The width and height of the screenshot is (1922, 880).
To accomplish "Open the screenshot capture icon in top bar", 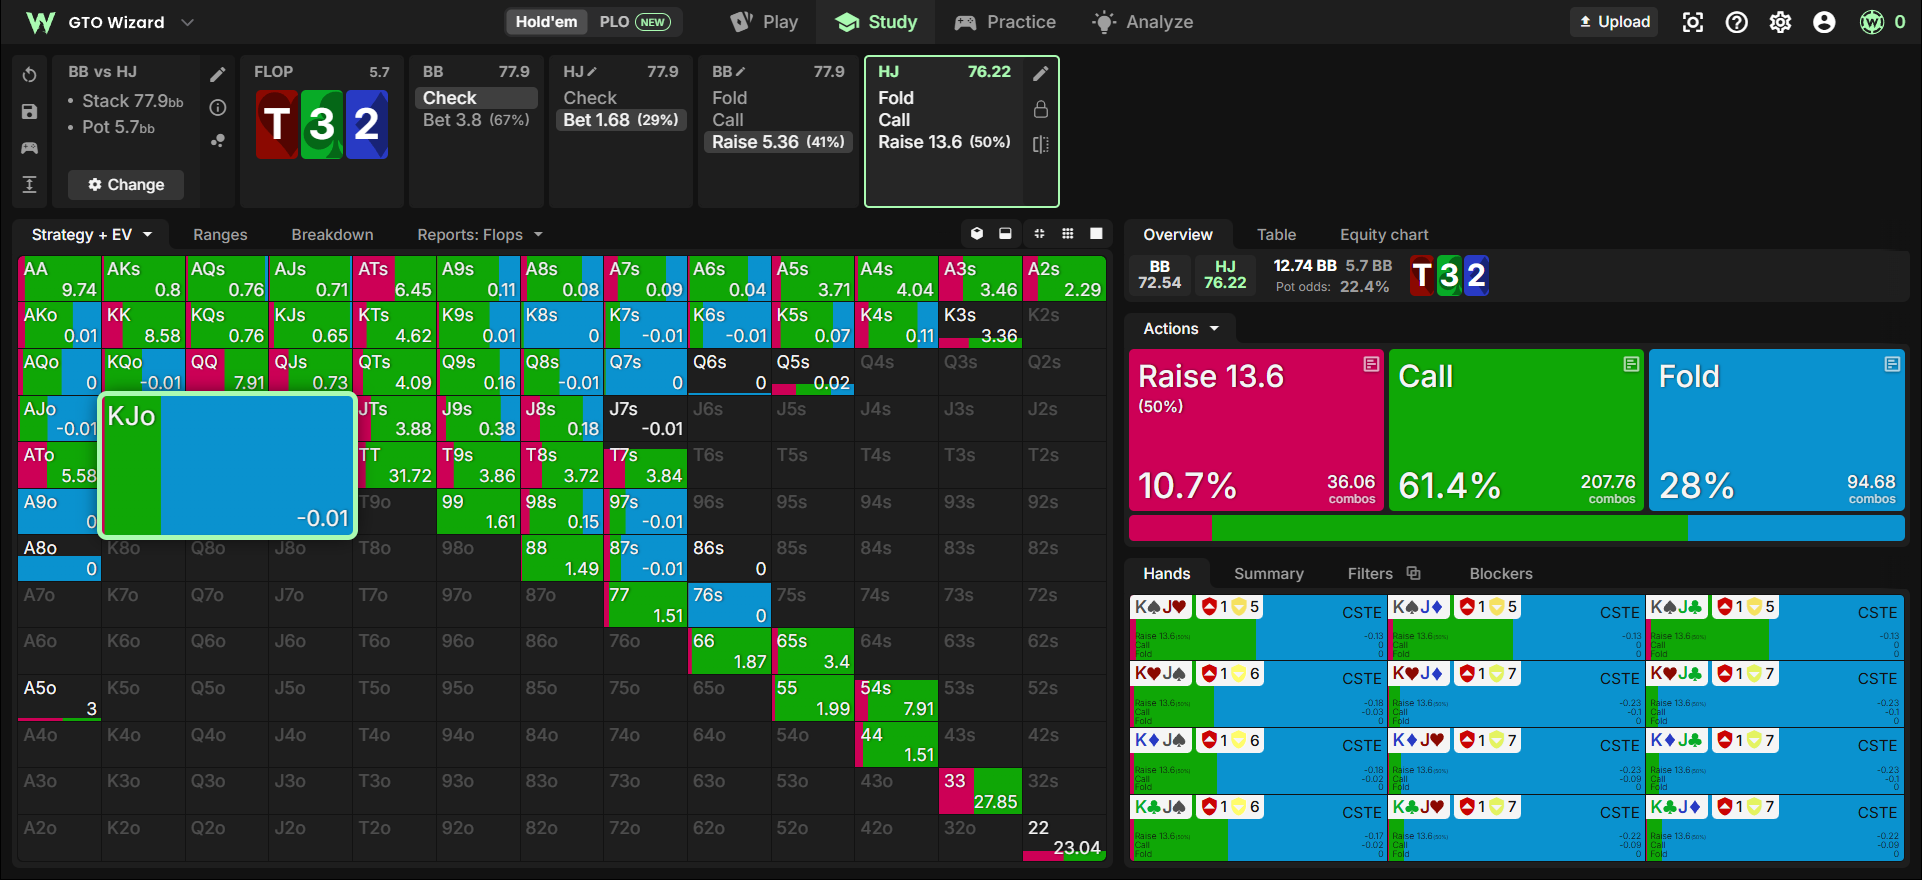I will 1693,22.
